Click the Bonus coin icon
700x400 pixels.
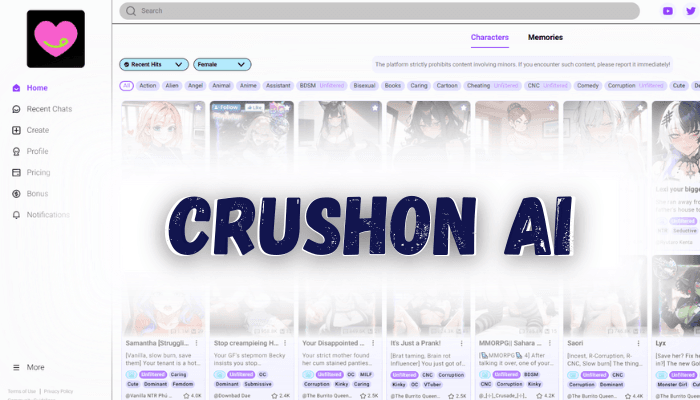17,194
